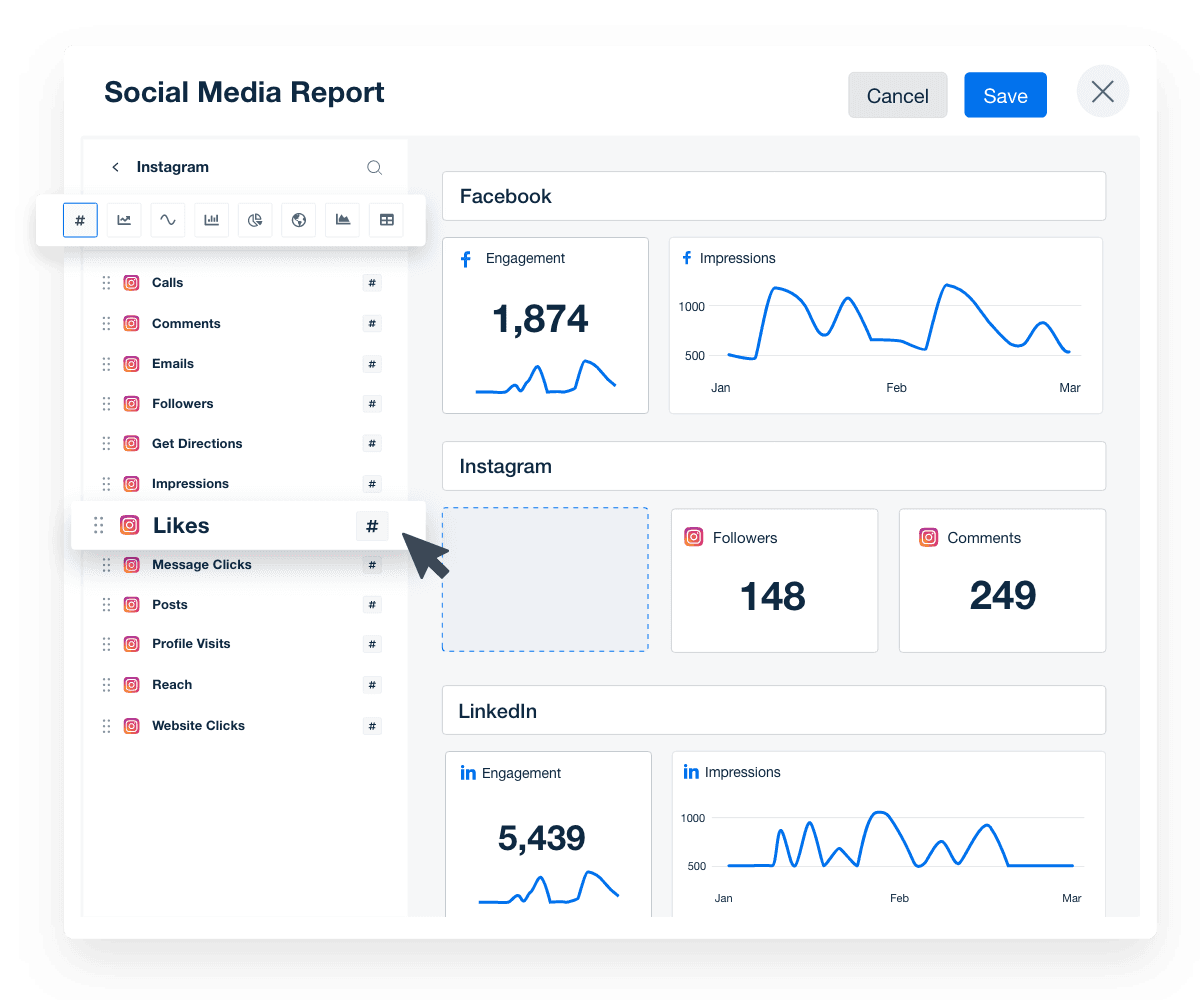This screenshot has width=1200, height=1000.
Task: Select the area chart widget icon
Action: point(342,220)
